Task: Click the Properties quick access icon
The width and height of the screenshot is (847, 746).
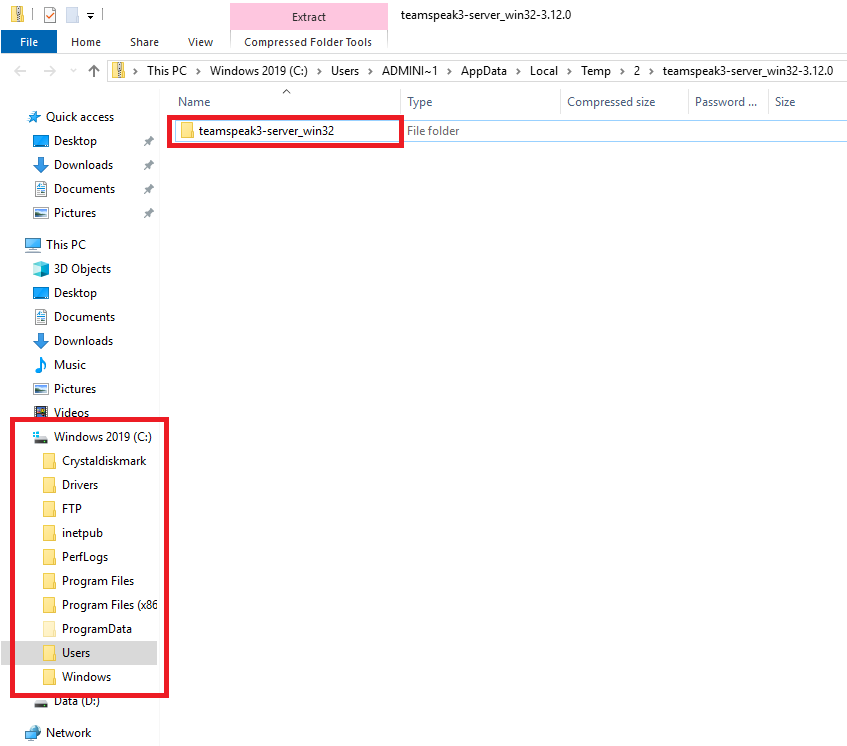Action: pos(50,15)
